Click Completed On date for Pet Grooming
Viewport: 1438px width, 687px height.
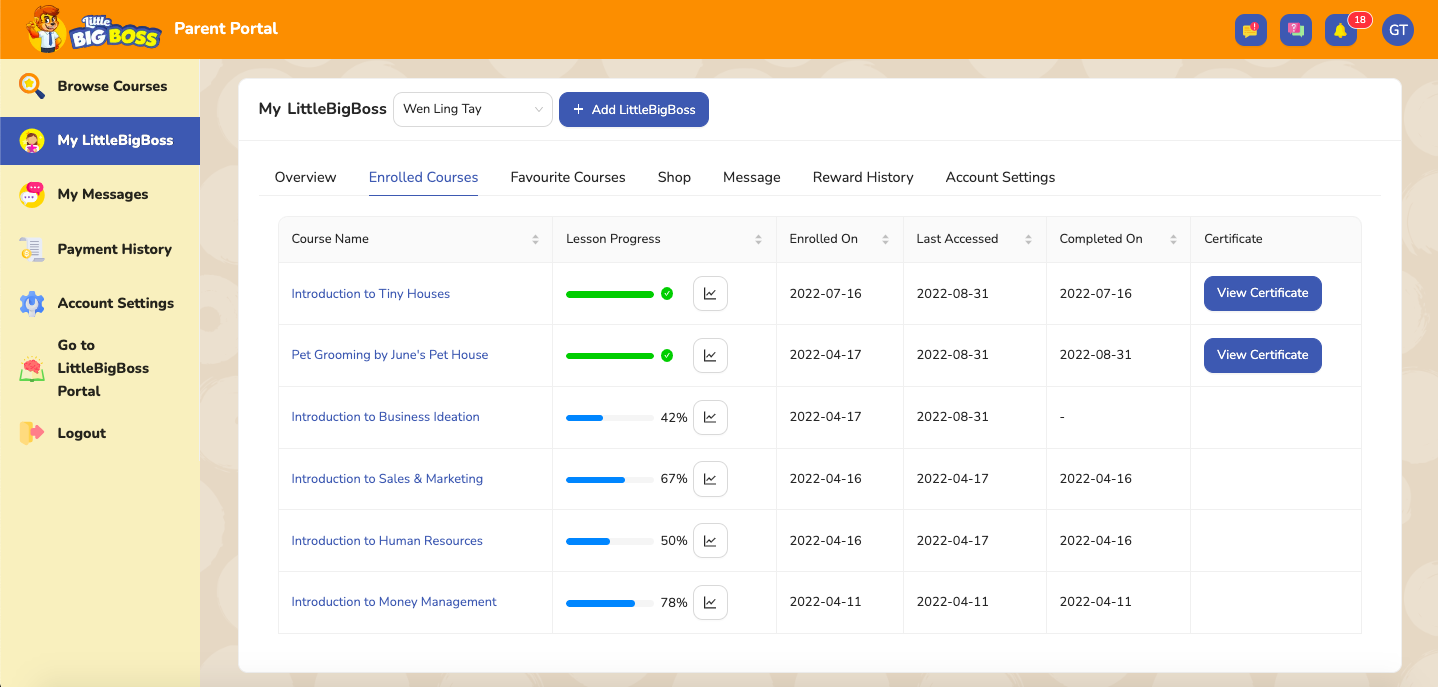click(x=1096, y=355)
